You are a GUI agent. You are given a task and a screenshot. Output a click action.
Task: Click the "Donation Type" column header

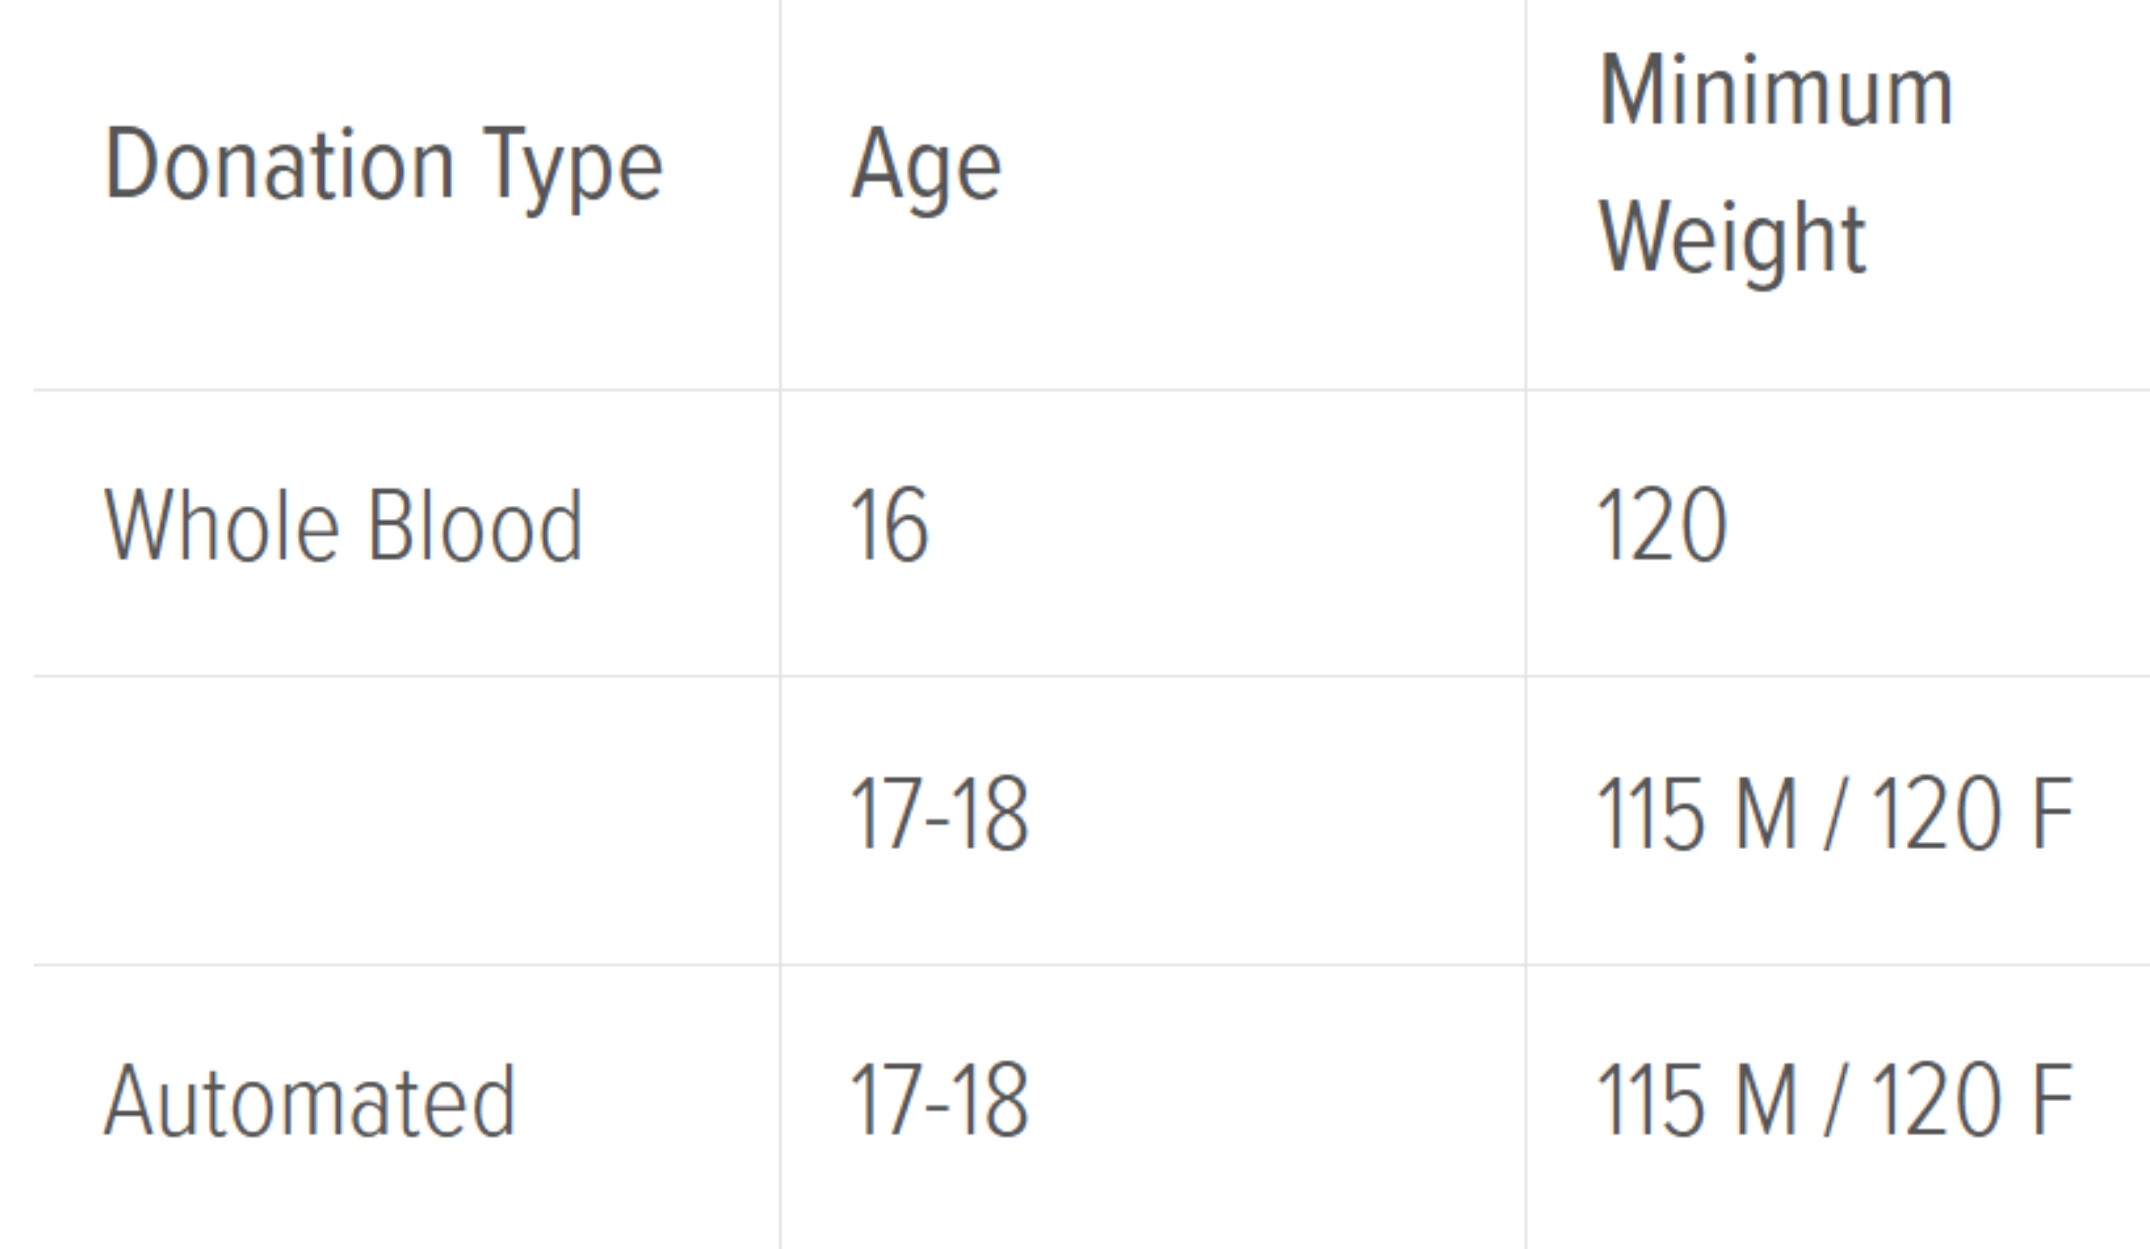(x=384, y=165)
